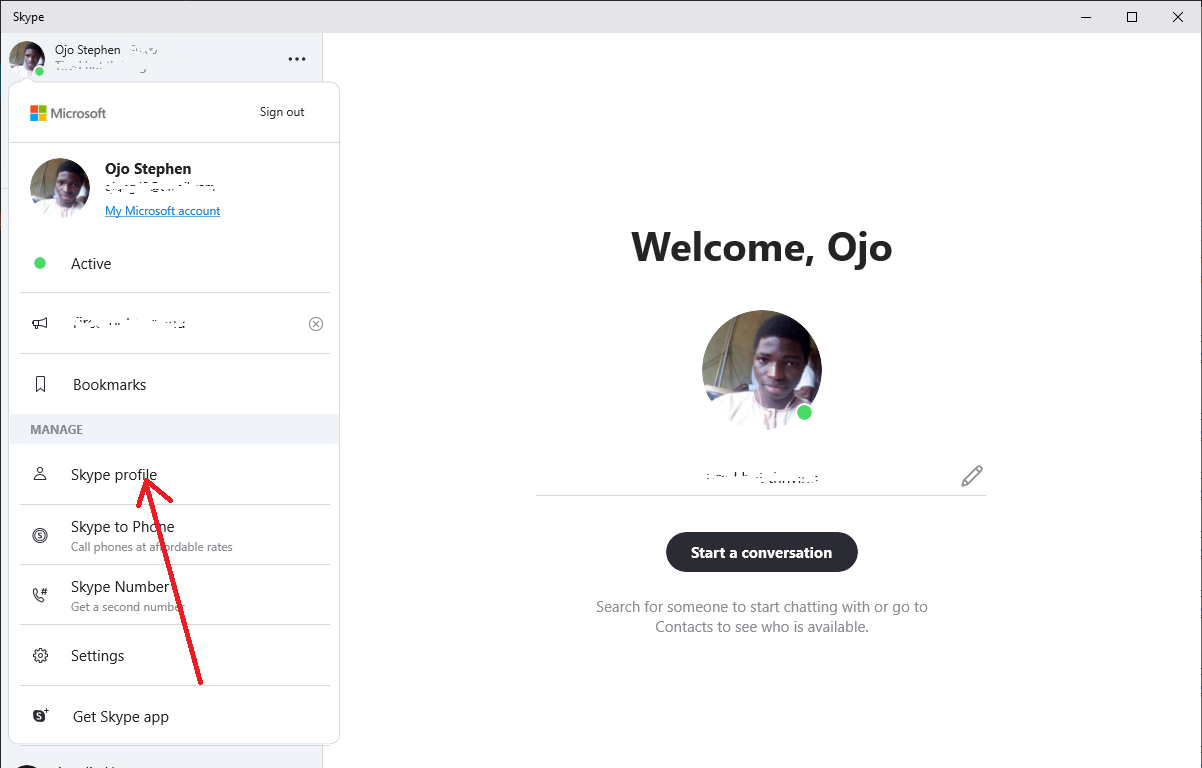Minimize the Skype window
The height and width of the screenshot is (768, 1202).
click(1087, 17)
